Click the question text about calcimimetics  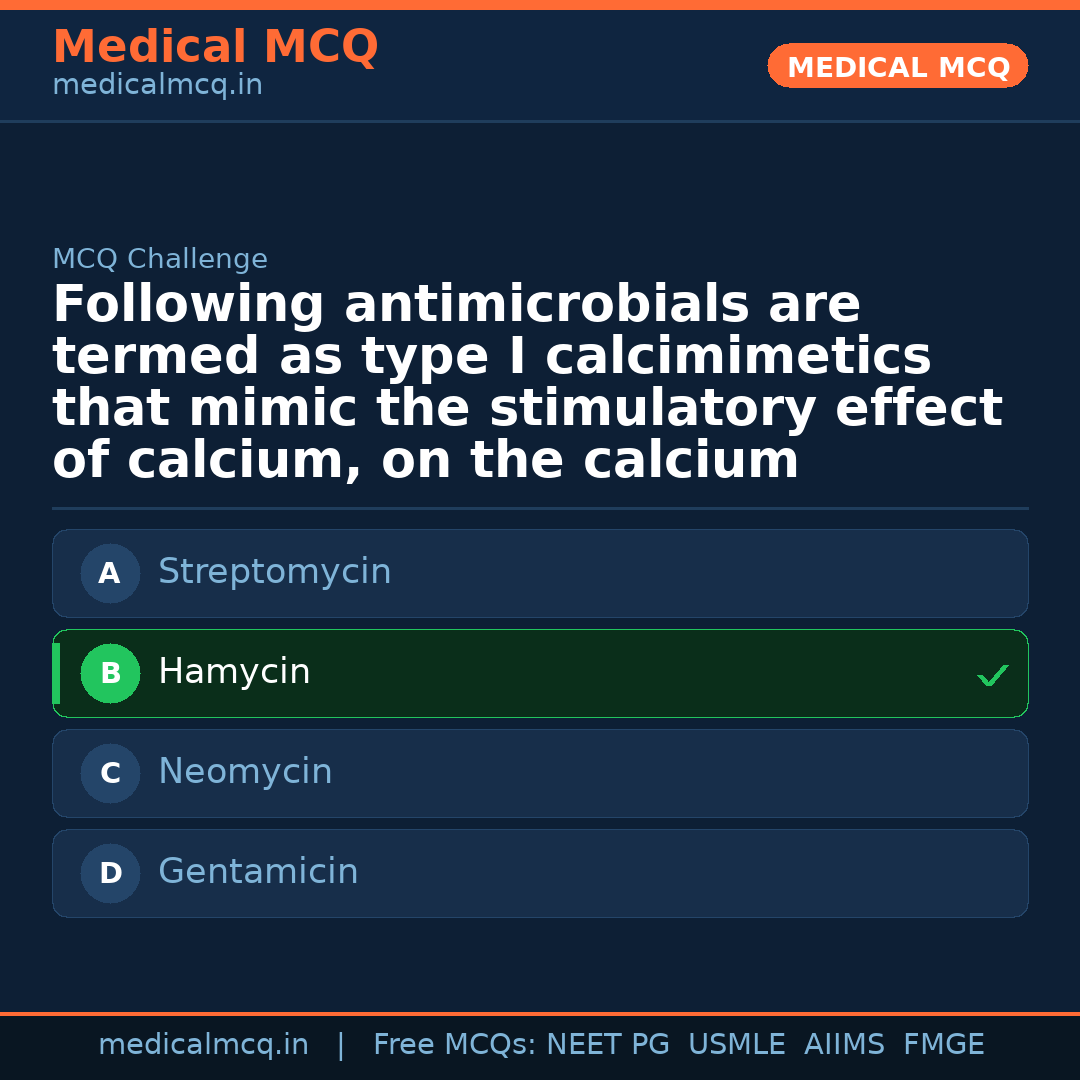[x=527, y=383]
